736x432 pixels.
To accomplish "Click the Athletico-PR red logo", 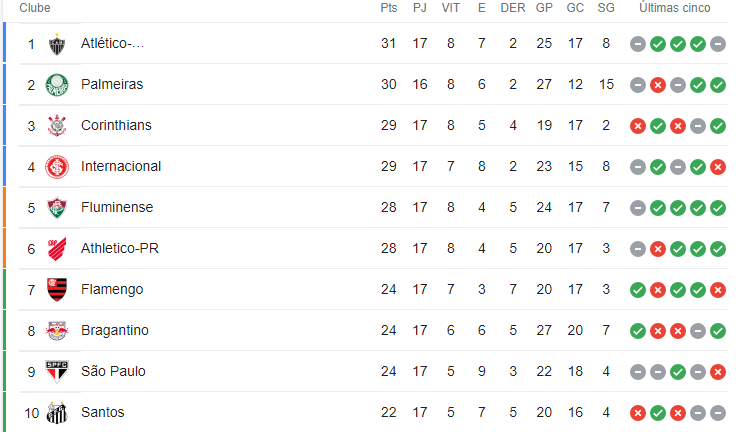I will click(57, 249).
